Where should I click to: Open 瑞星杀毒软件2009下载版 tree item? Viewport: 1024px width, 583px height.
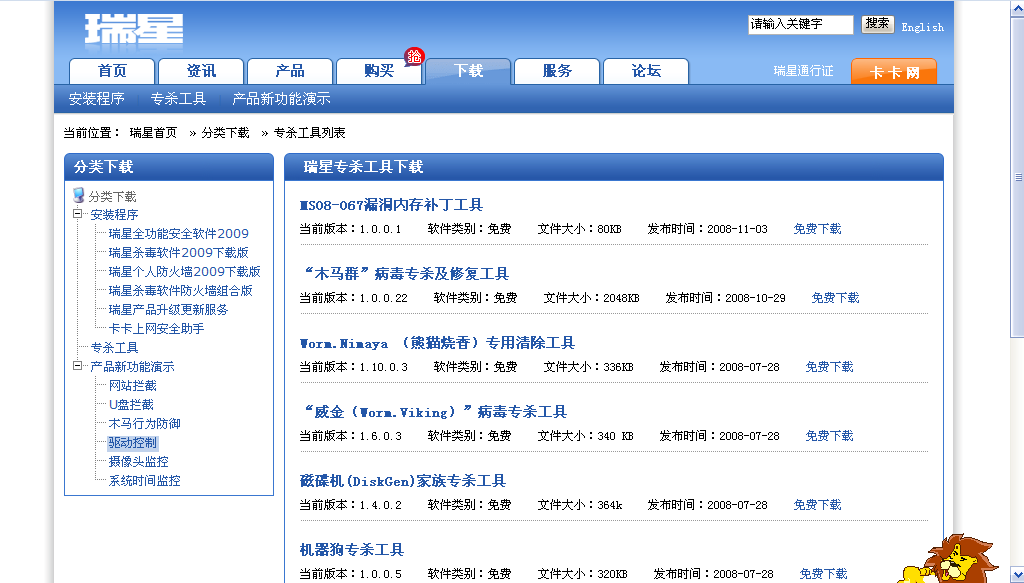(x=178, y=253)
